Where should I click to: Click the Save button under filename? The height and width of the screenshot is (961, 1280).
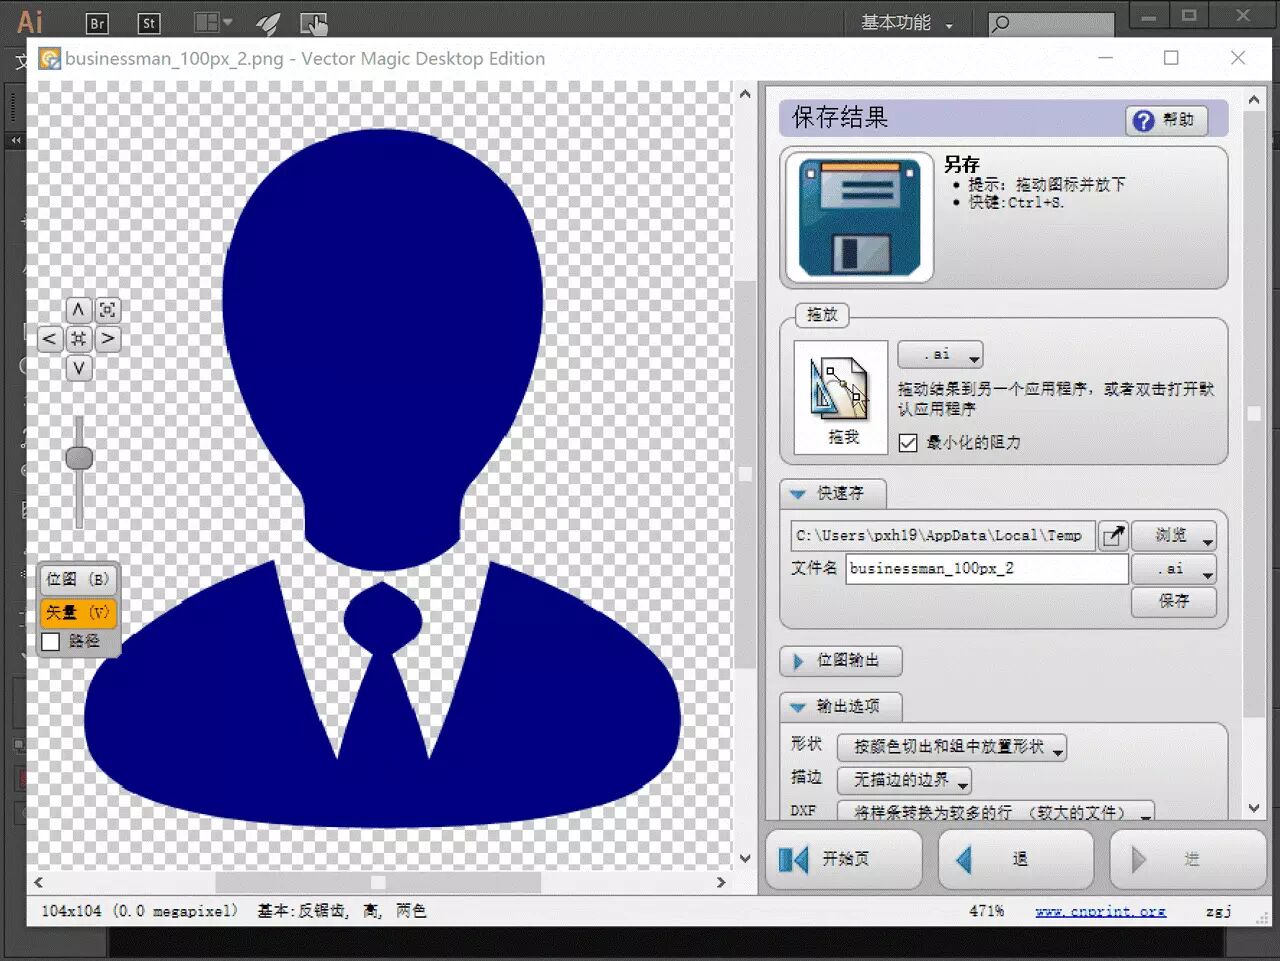(x=1174, y=601)
